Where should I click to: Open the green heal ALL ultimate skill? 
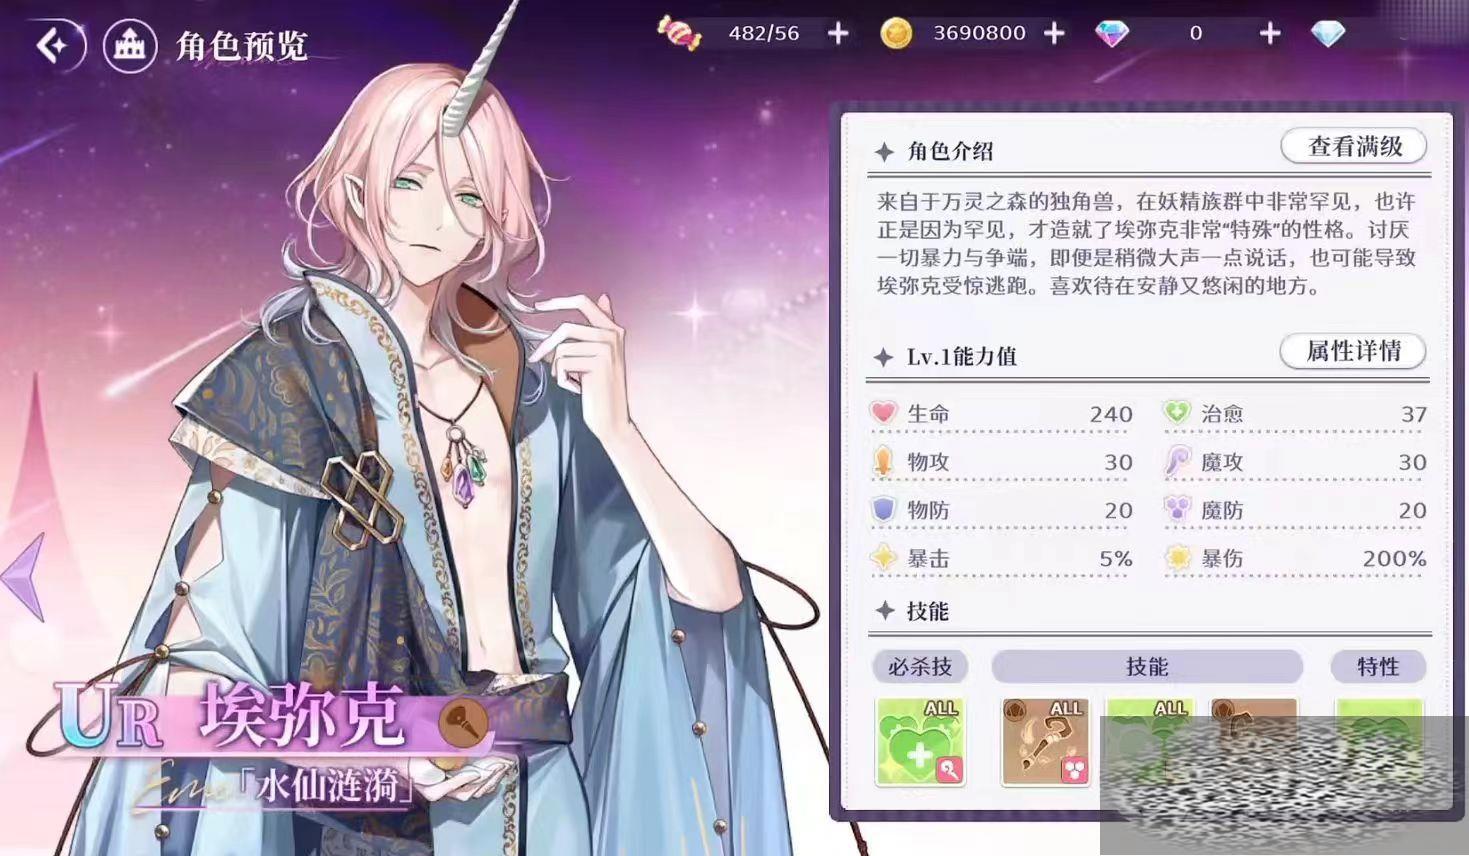pyautogui.click(x=920, y=742)
